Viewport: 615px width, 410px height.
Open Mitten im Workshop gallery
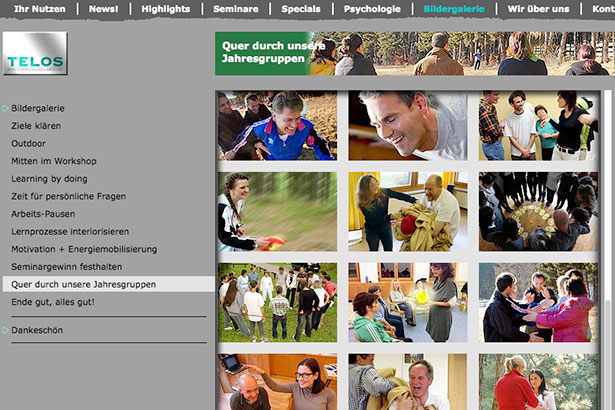[x=54, y=161]
